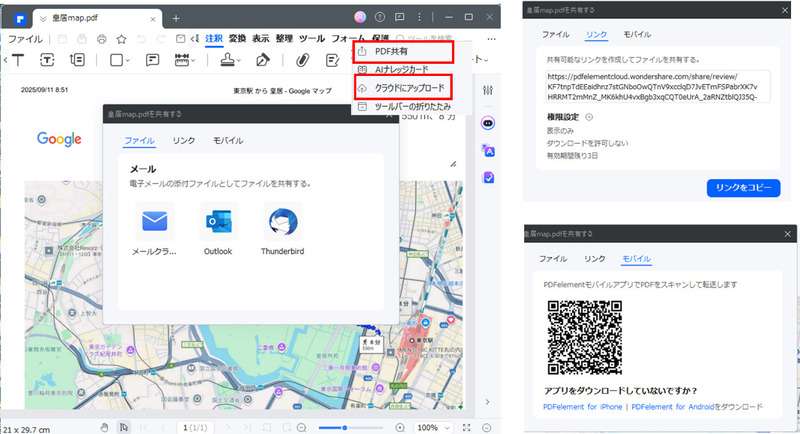800x434 pixels.
Task: Switch to the 表示 ribbon tab
Action: coord(261,39)
